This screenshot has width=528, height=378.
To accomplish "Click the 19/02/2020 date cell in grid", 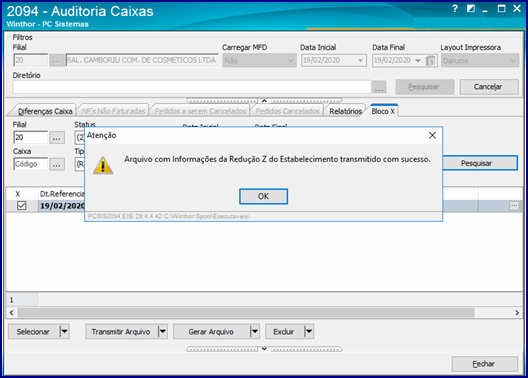I will tap(62, 206).
